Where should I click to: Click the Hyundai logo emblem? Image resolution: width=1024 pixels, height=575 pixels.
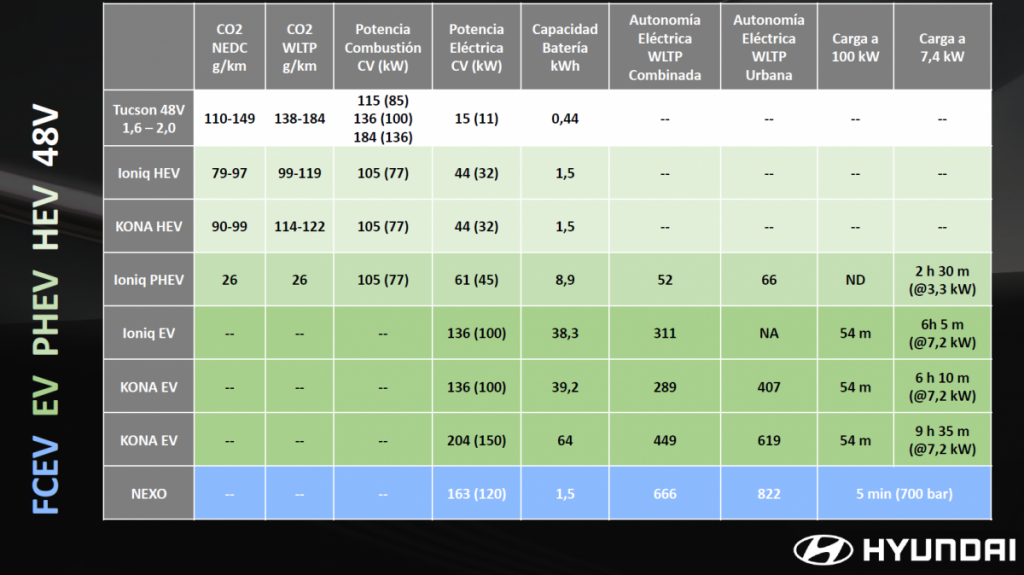(x=823, y=549)
